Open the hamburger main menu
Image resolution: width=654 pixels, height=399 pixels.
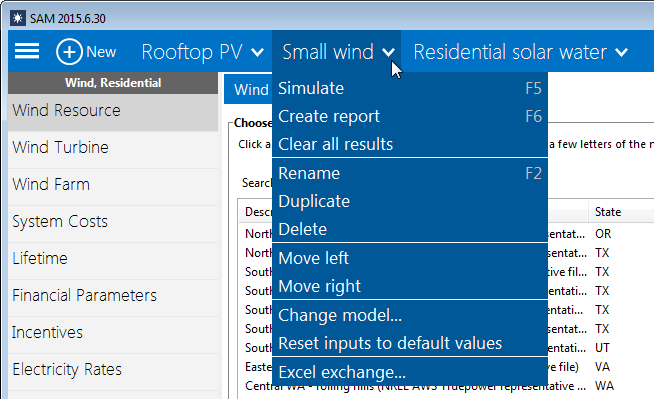tap(27, 51)
